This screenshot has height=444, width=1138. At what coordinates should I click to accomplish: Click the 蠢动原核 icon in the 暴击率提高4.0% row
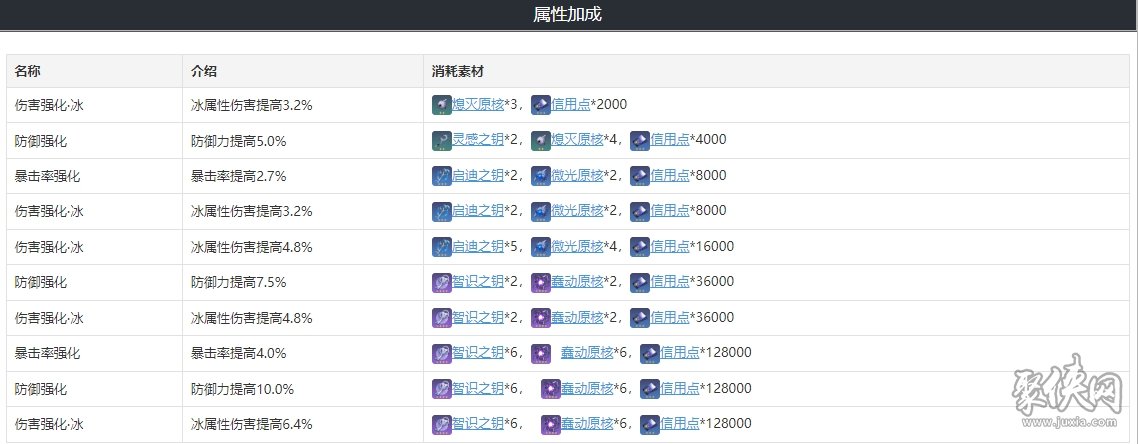pyautogui.click(x=541, y=353)
